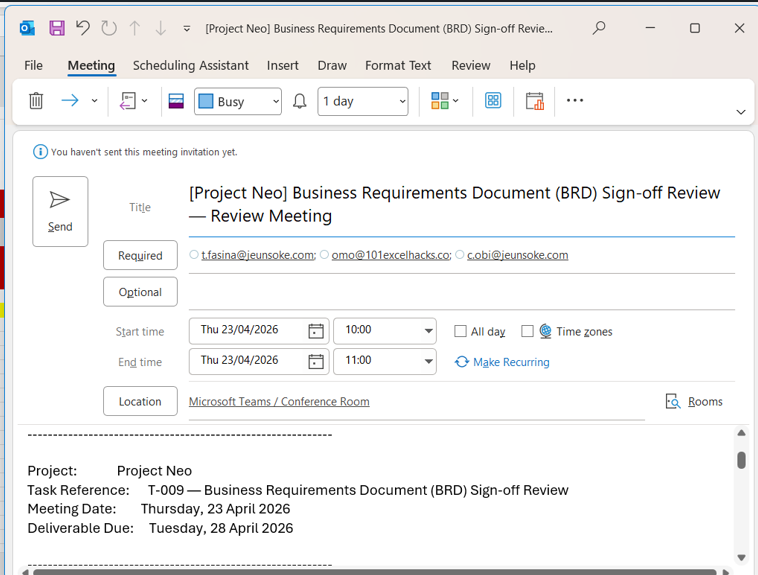
Task: Redo the last action
Action: coord(109,28)
